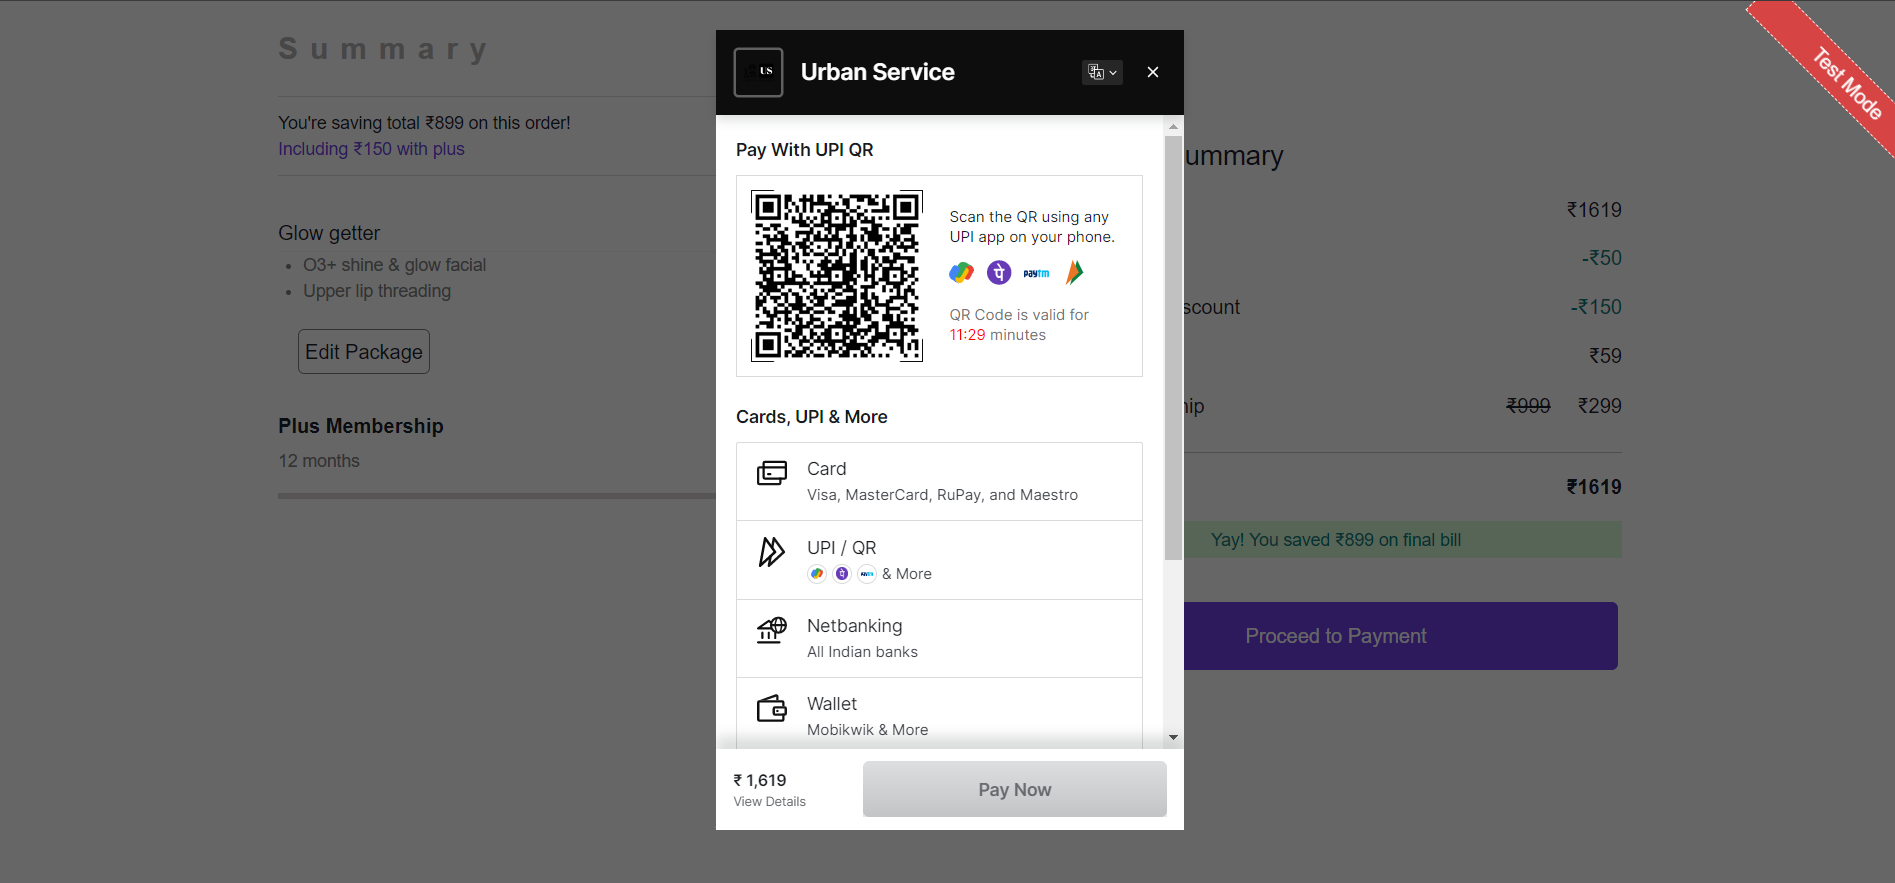
Task: Click the ₹ 1,619 amount in dialog footer
Action: point(760,780)
